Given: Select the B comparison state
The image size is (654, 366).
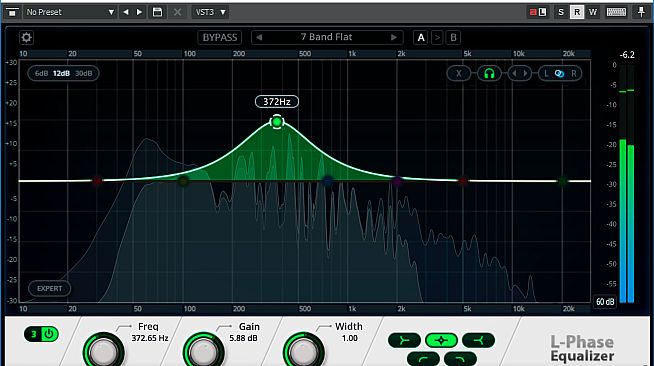Looking at the screenshot, I should tap(453, 38).
